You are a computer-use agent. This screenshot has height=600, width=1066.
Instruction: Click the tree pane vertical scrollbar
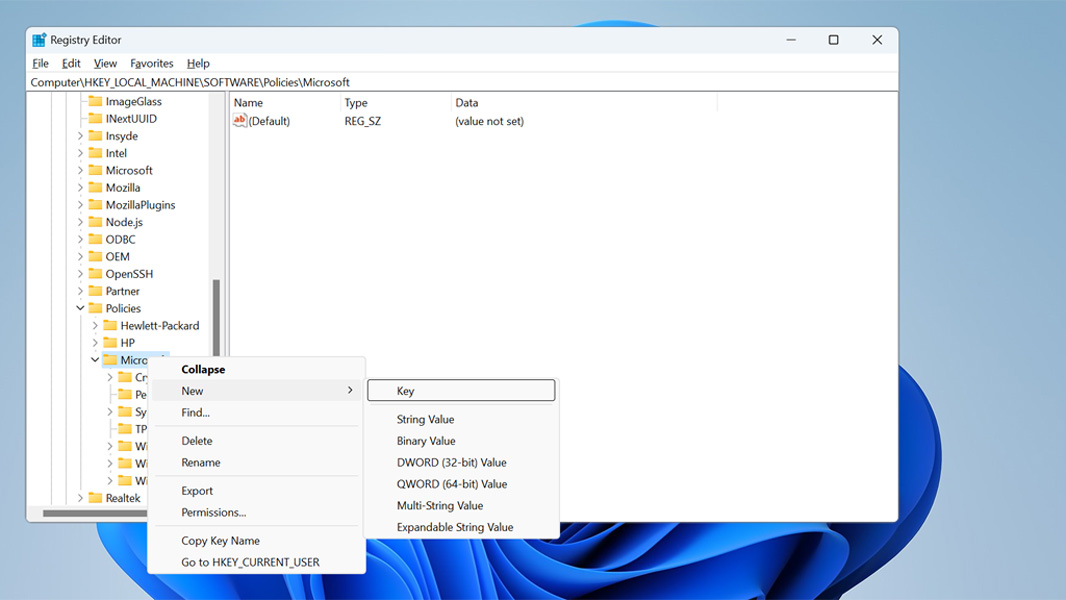pos(216,320)
